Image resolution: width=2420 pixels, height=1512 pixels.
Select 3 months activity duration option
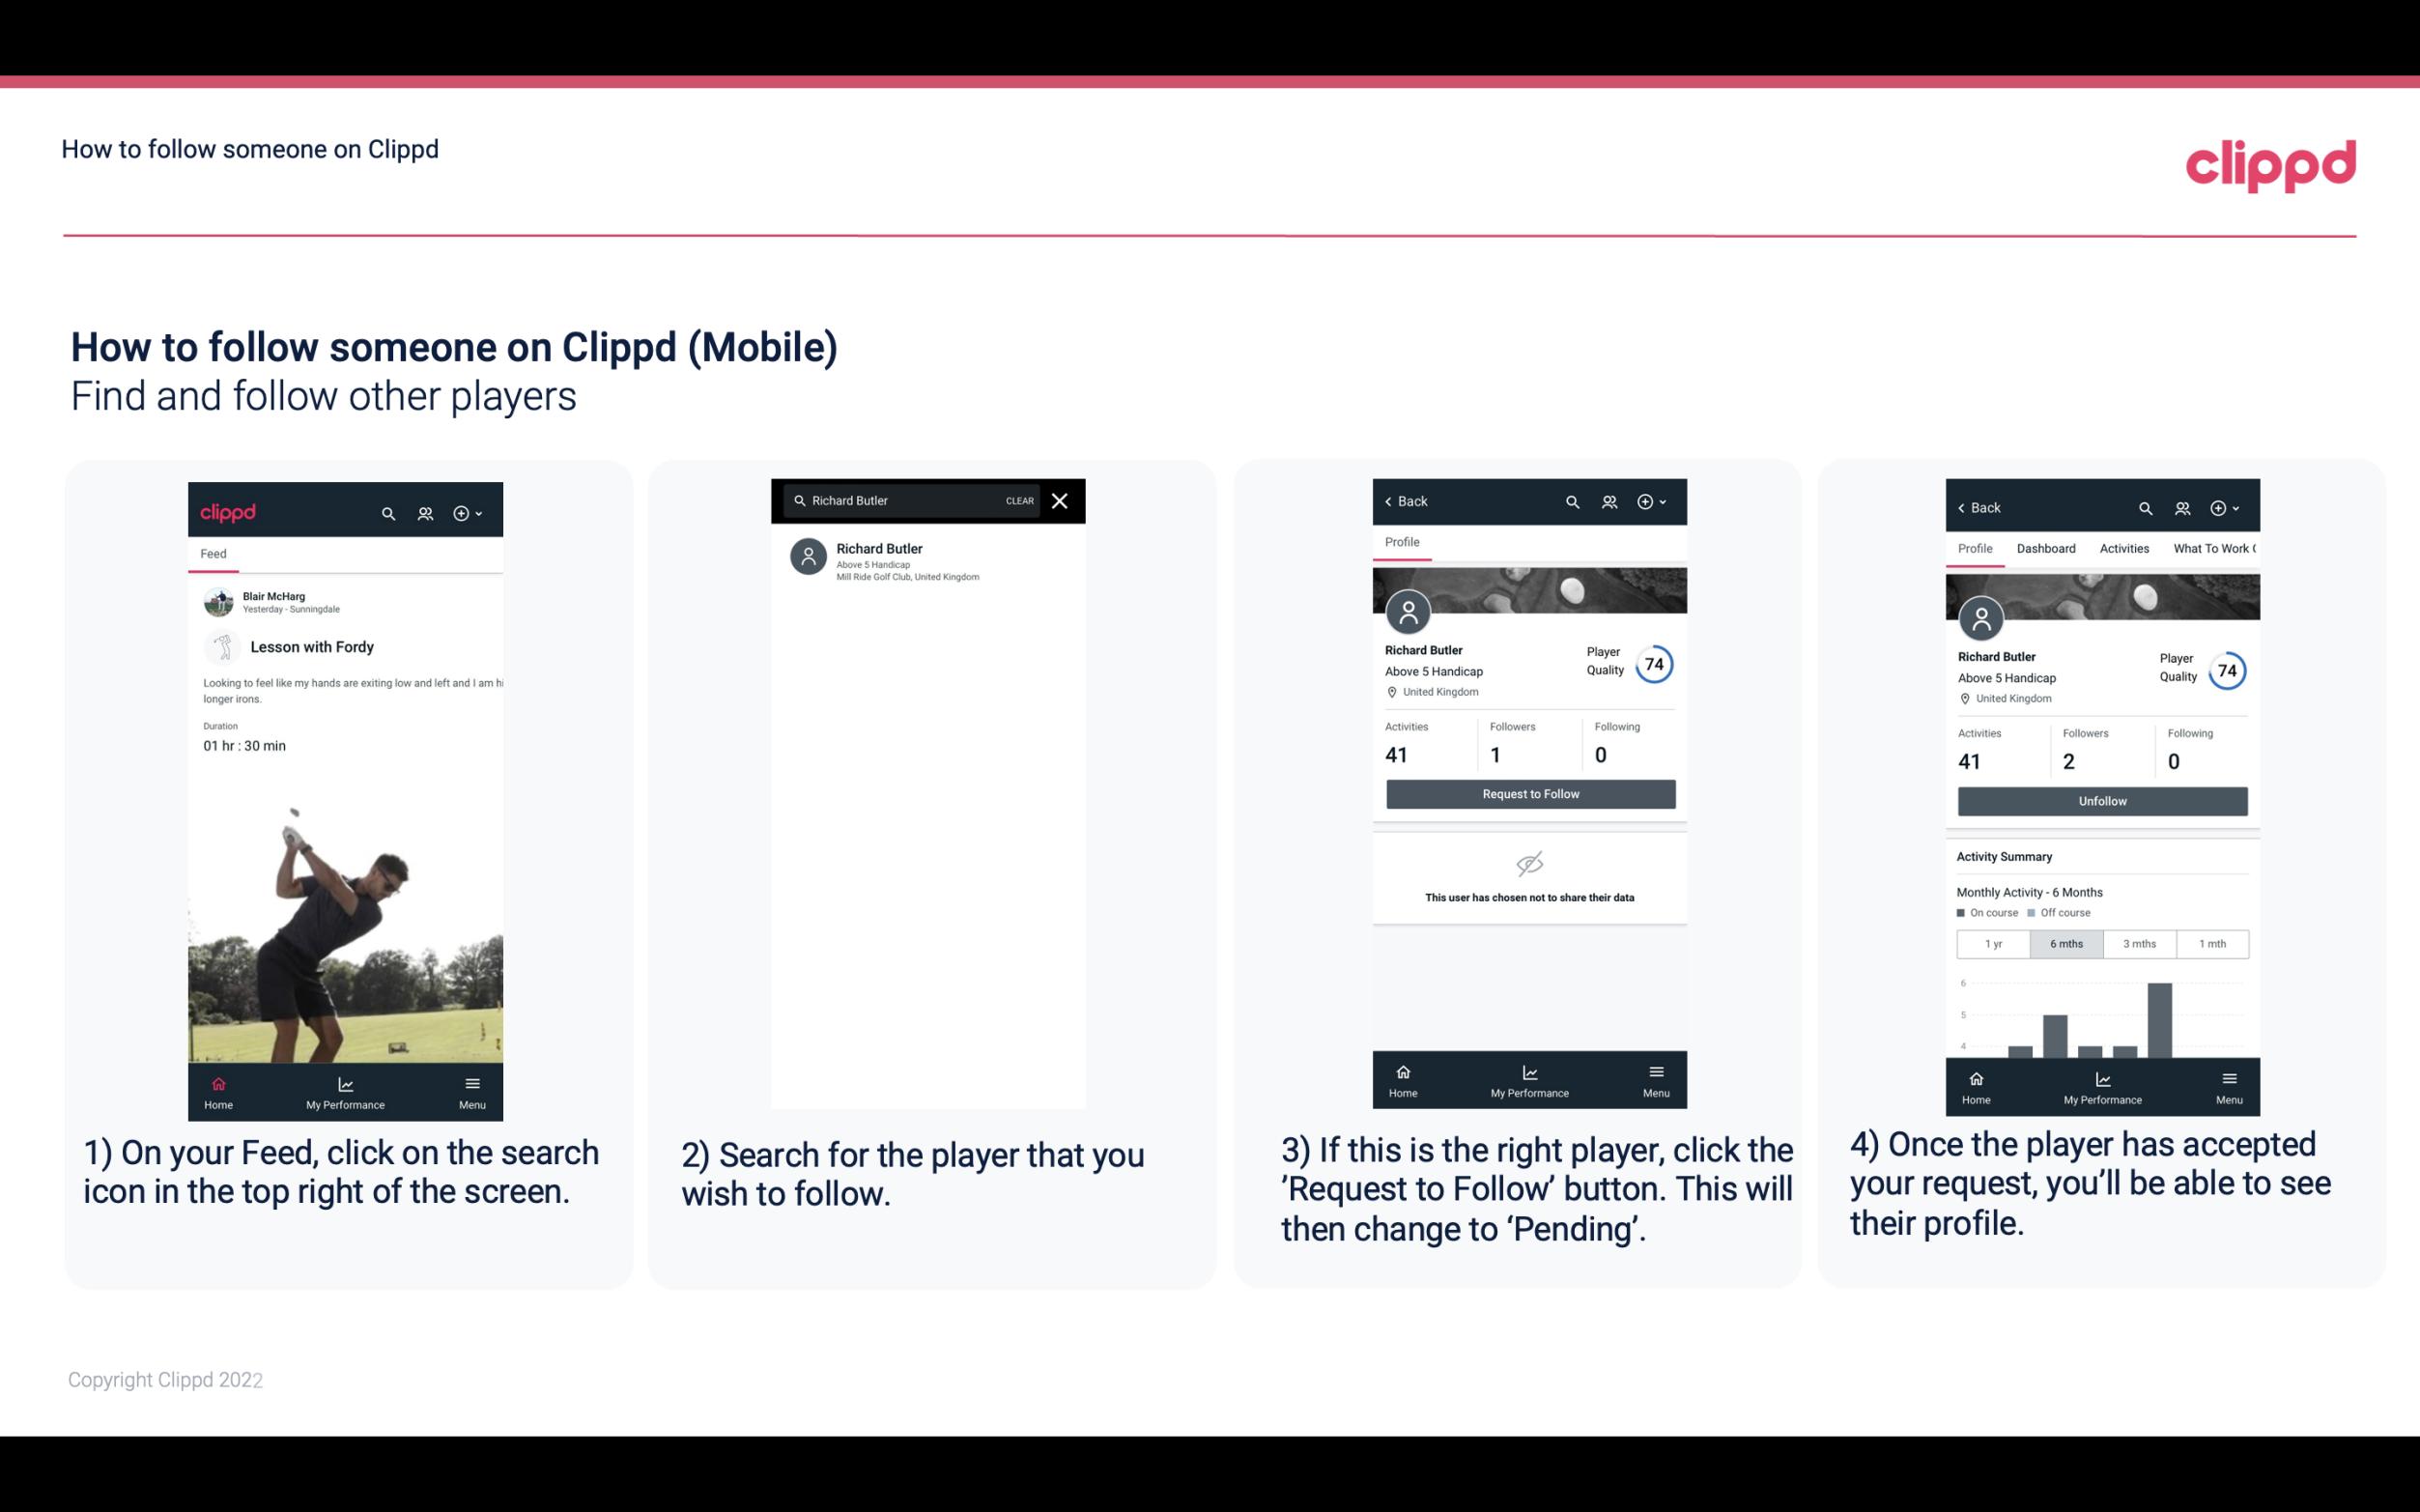pos(2140,942)
